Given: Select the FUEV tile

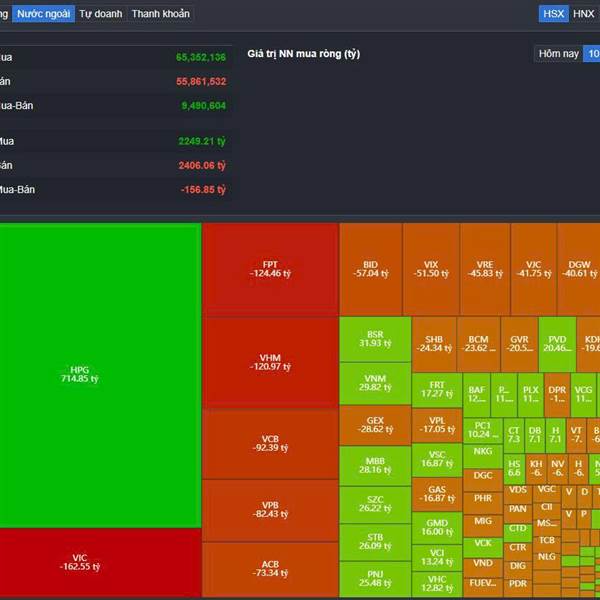Looking at the screenshot, I should pyautogui.click(x=483, y=588).
